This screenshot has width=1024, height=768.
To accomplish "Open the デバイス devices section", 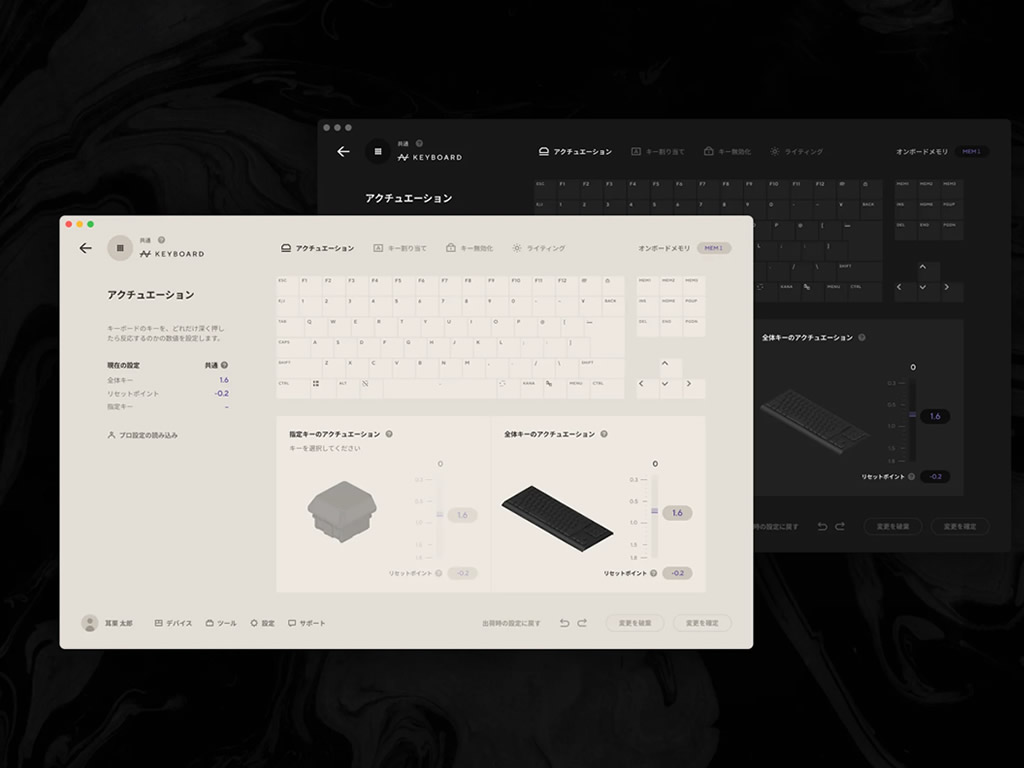I will pos(173,623).
